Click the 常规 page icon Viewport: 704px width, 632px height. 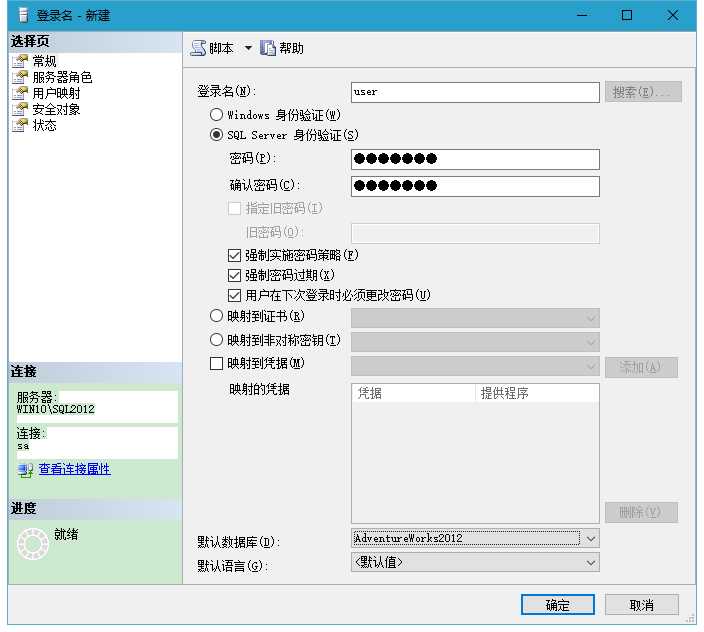point(20,61)
